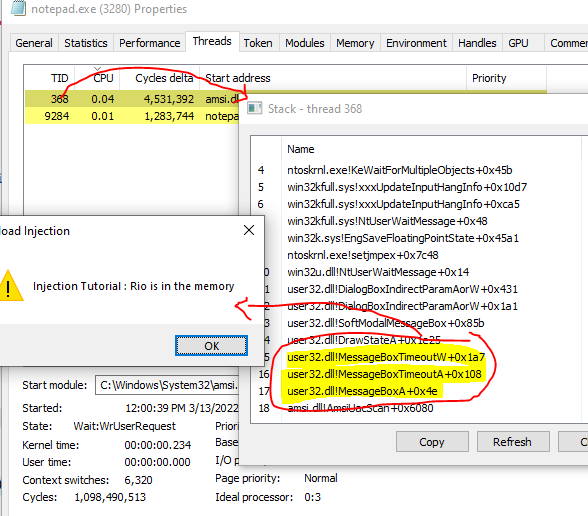Open the Statistics tab

click(x=86, y=43)
